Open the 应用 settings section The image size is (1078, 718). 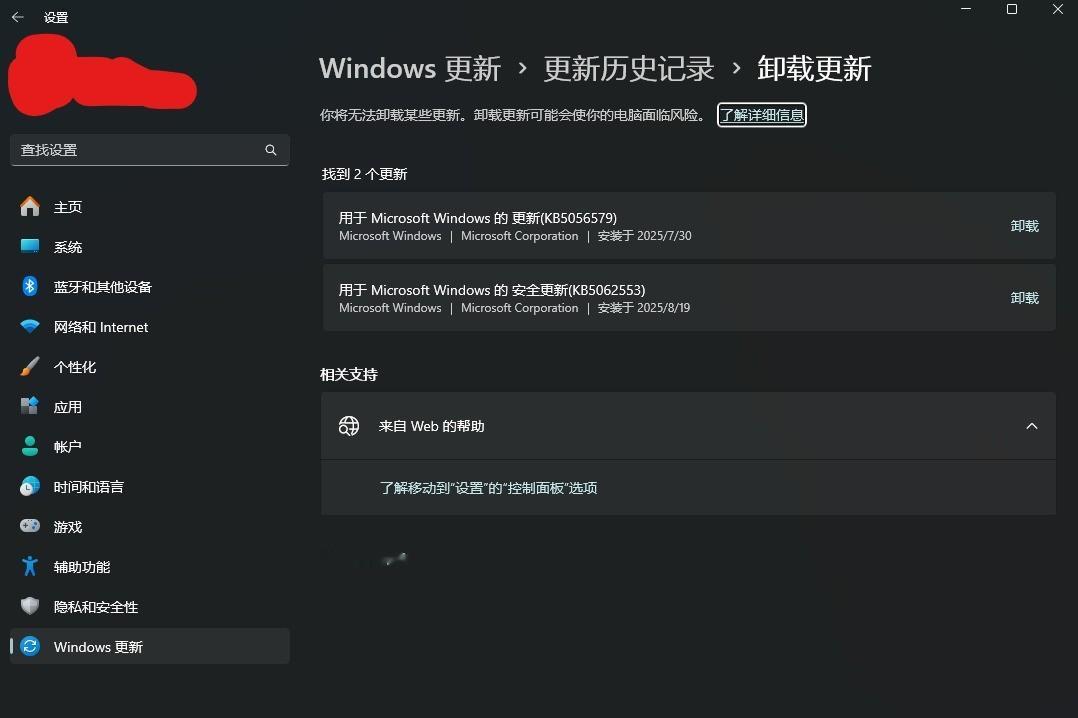68,407
